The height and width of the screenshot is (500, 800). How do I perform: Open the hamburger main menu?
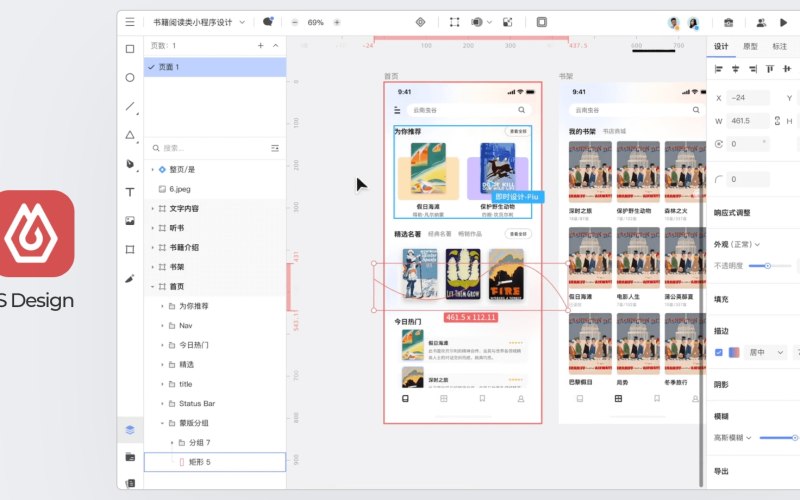[130, 22]
